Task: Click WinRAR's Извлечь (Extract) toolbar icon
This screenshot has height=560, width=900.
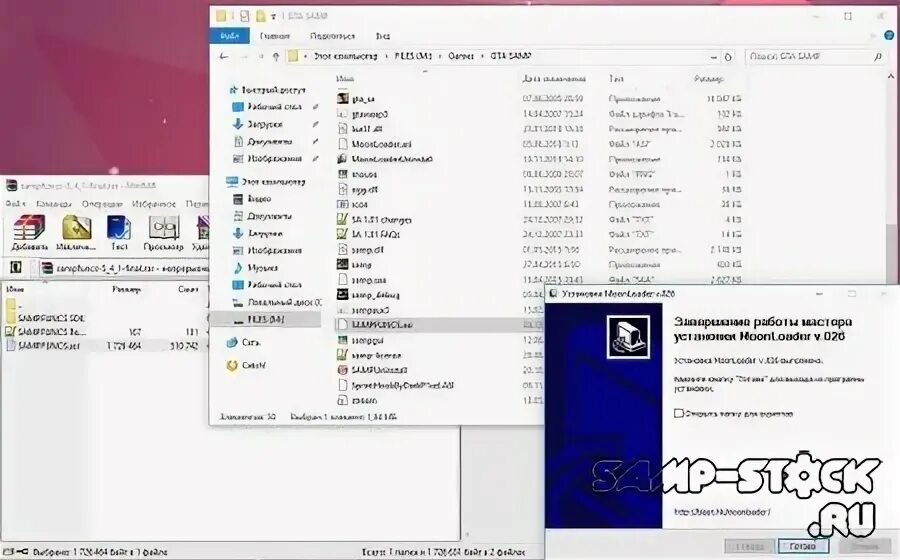Action: [76, 234]
